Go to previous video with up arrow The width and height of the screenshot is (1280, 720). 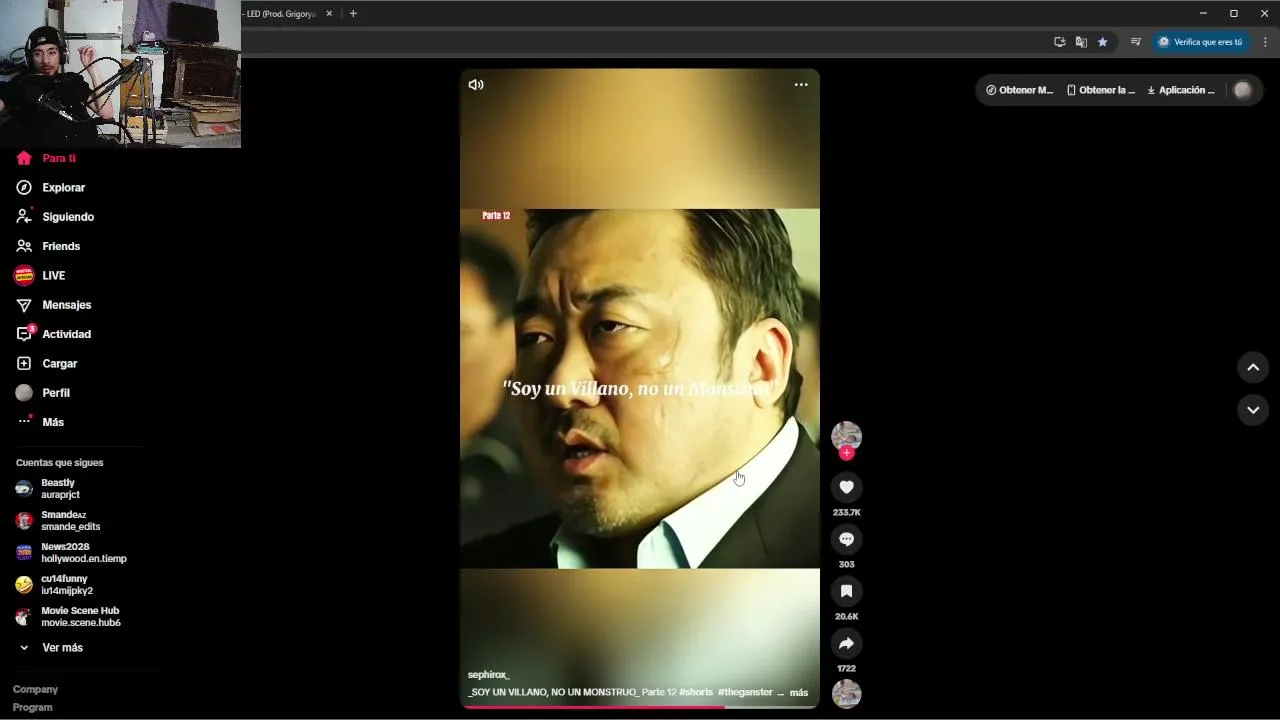(1253, 367)
